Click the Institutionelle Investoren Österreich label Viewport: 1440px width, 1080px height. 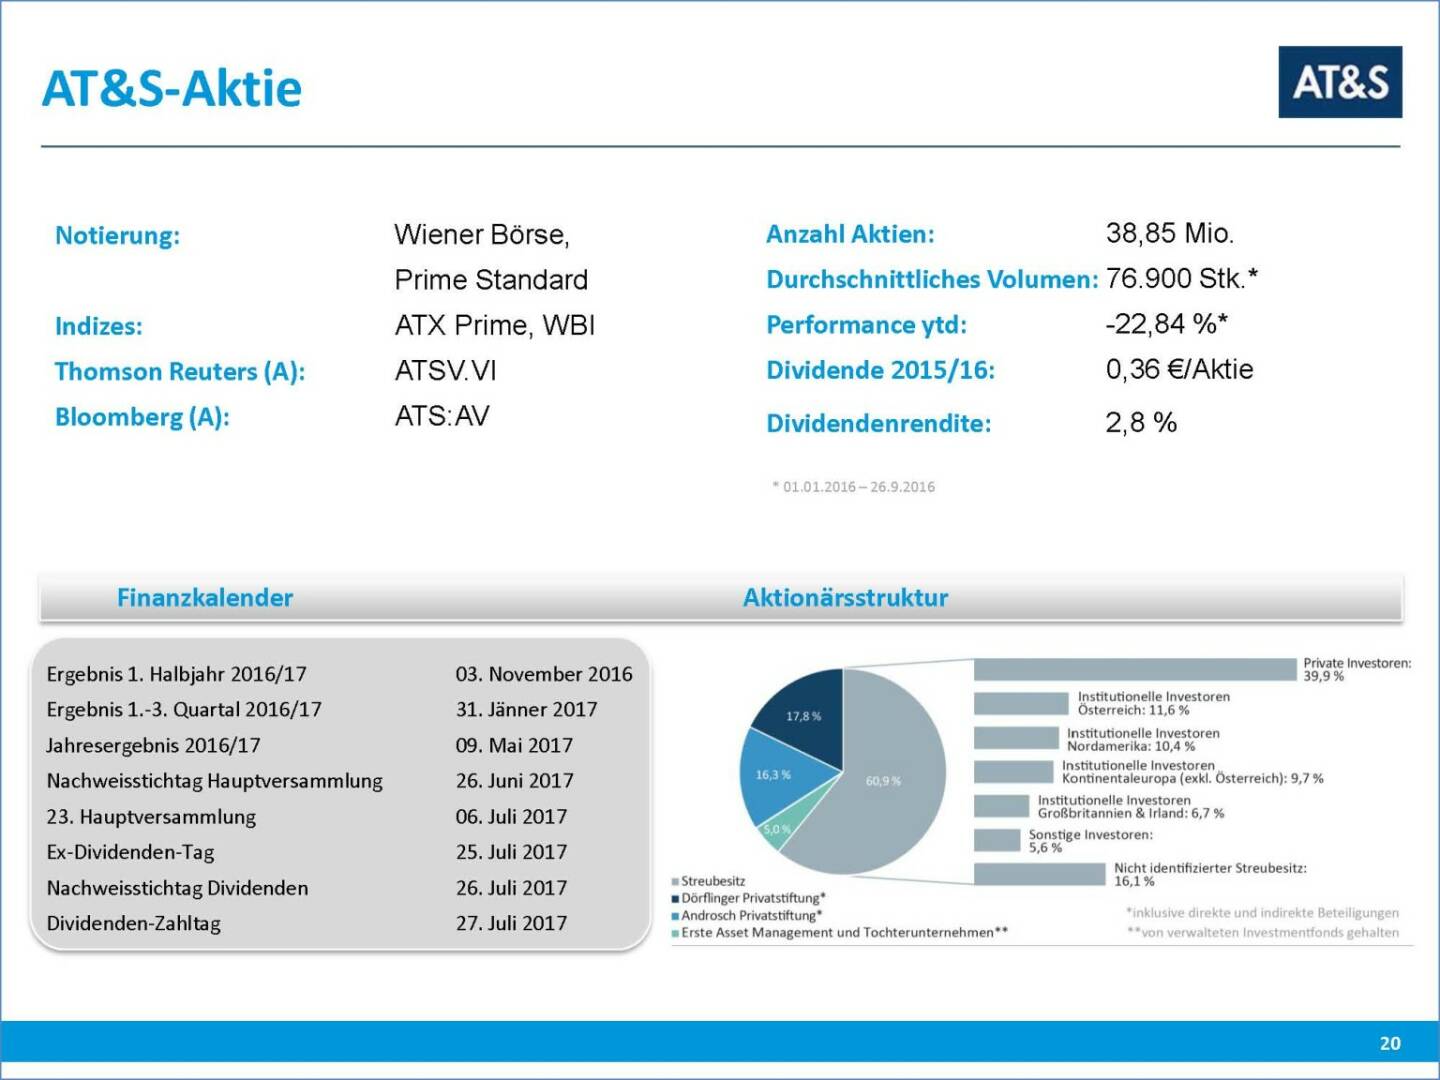pos(1153,704)
